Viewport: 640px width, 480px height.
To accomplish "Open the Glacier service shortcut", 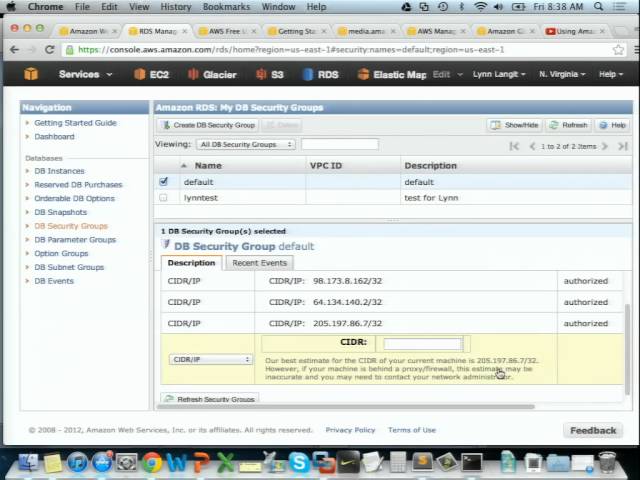I will 212,74.
